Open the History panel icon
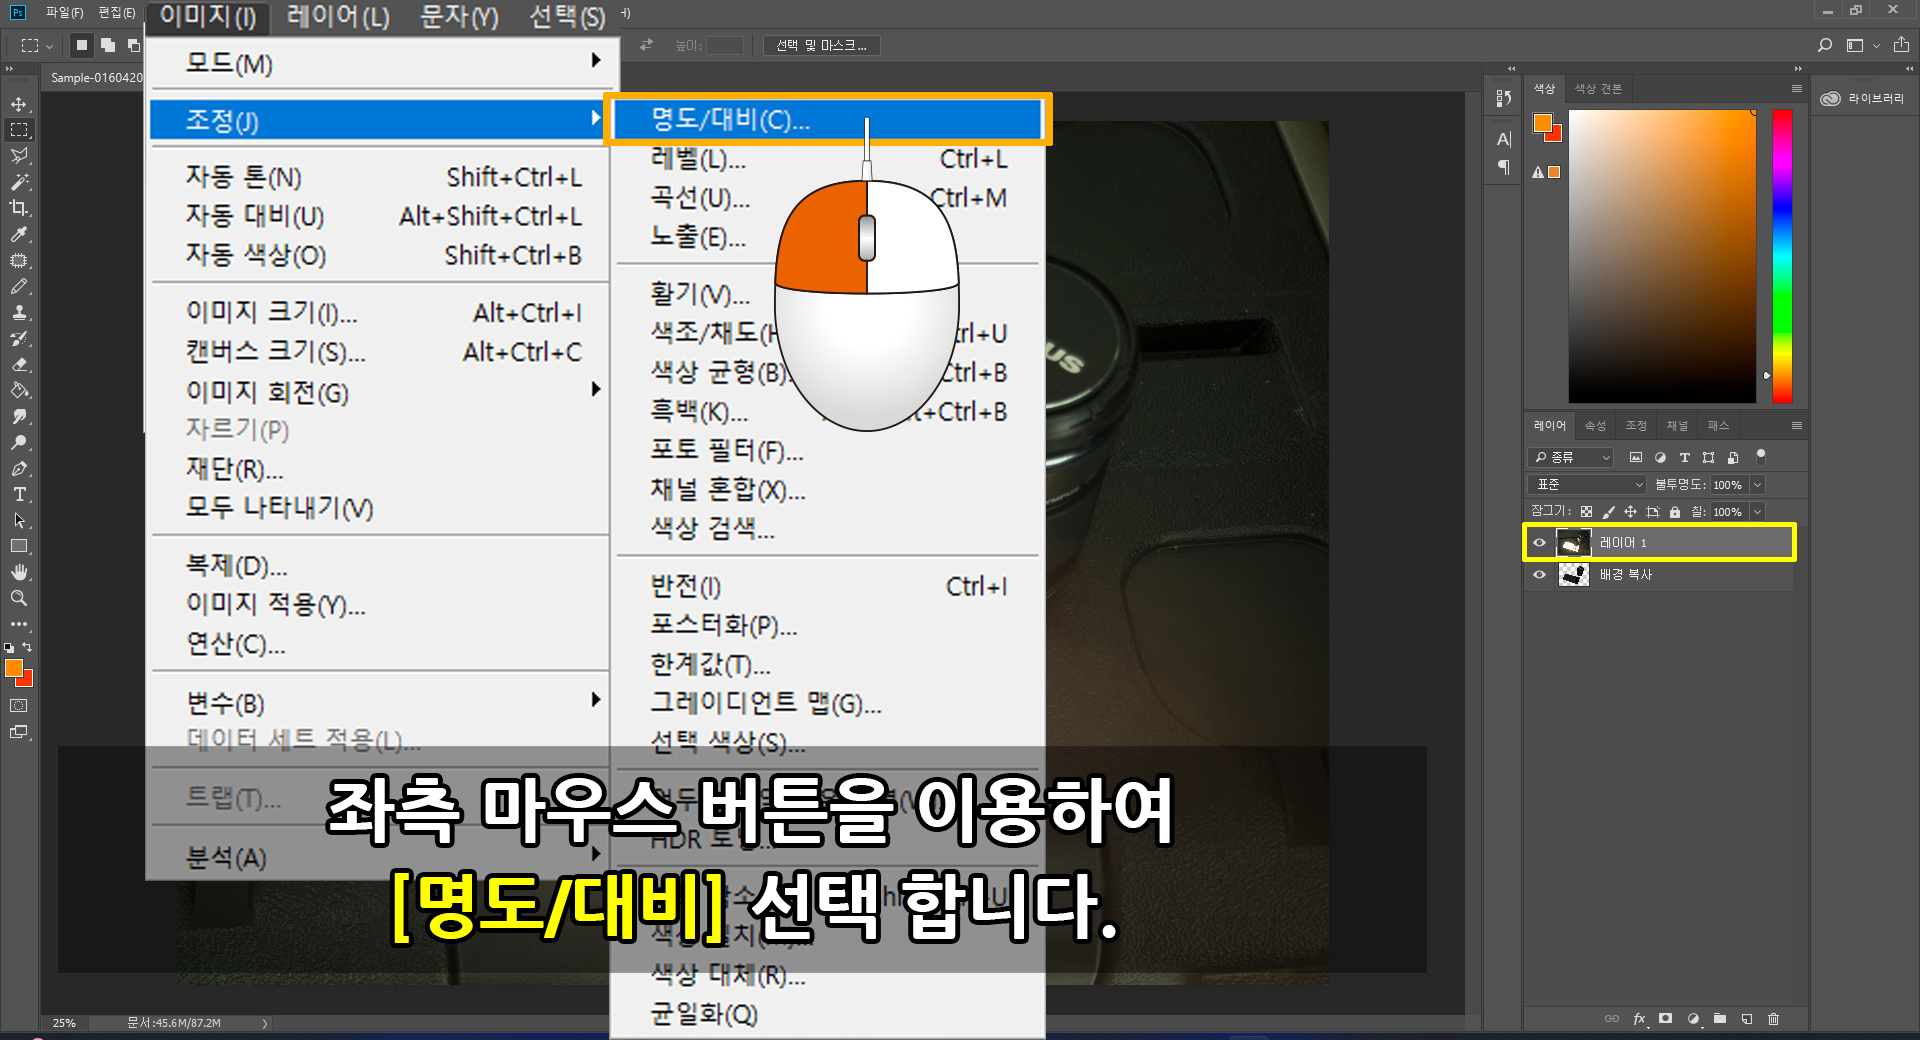The image size is (1920, 1040). tap(1503, 98)
